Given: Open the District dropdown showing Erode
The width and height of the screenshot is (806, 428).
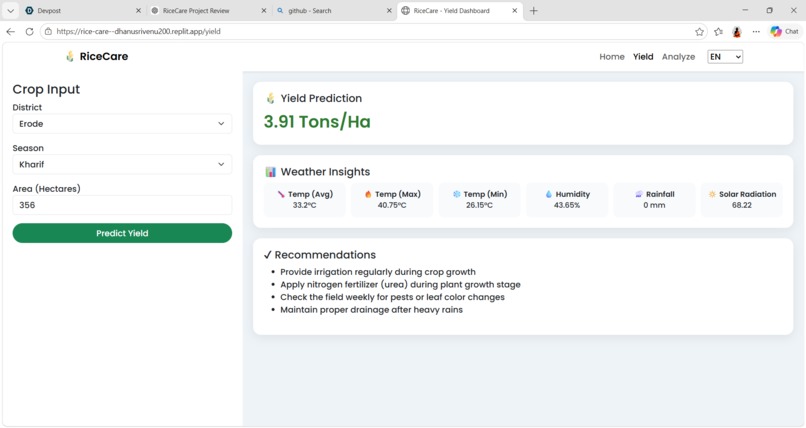Looking at the screenshot, I should coord(122,123).
